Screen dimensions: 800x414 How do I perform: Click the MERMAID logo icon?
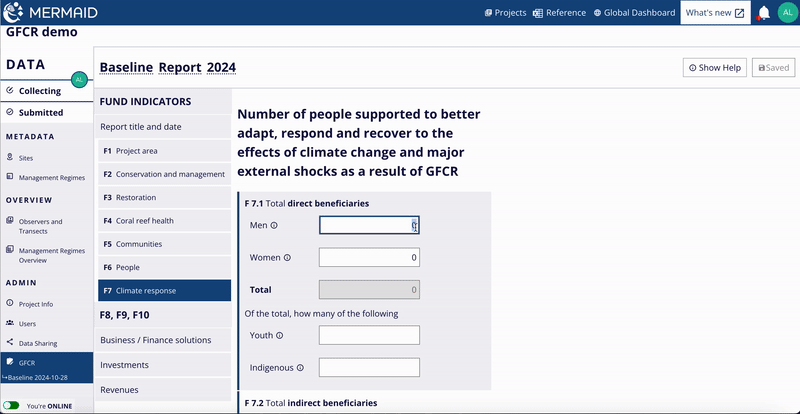pos(13,12)
